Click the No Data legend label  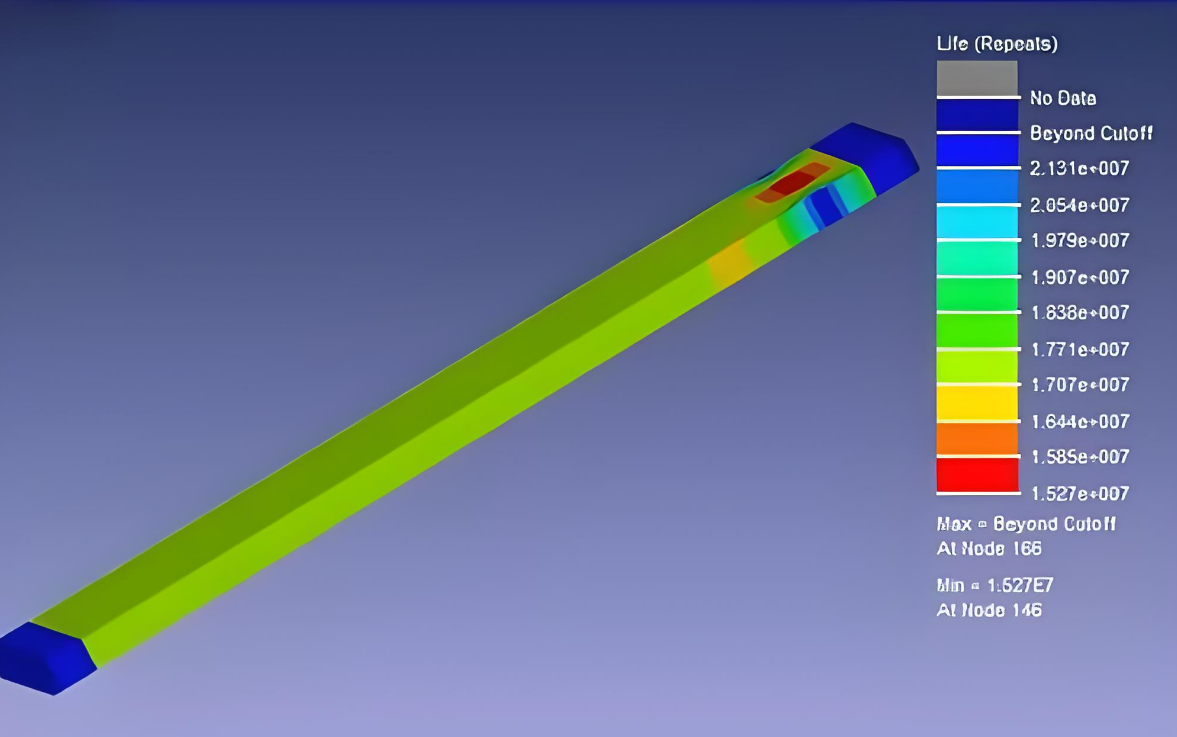click(x=1062, y=98)
